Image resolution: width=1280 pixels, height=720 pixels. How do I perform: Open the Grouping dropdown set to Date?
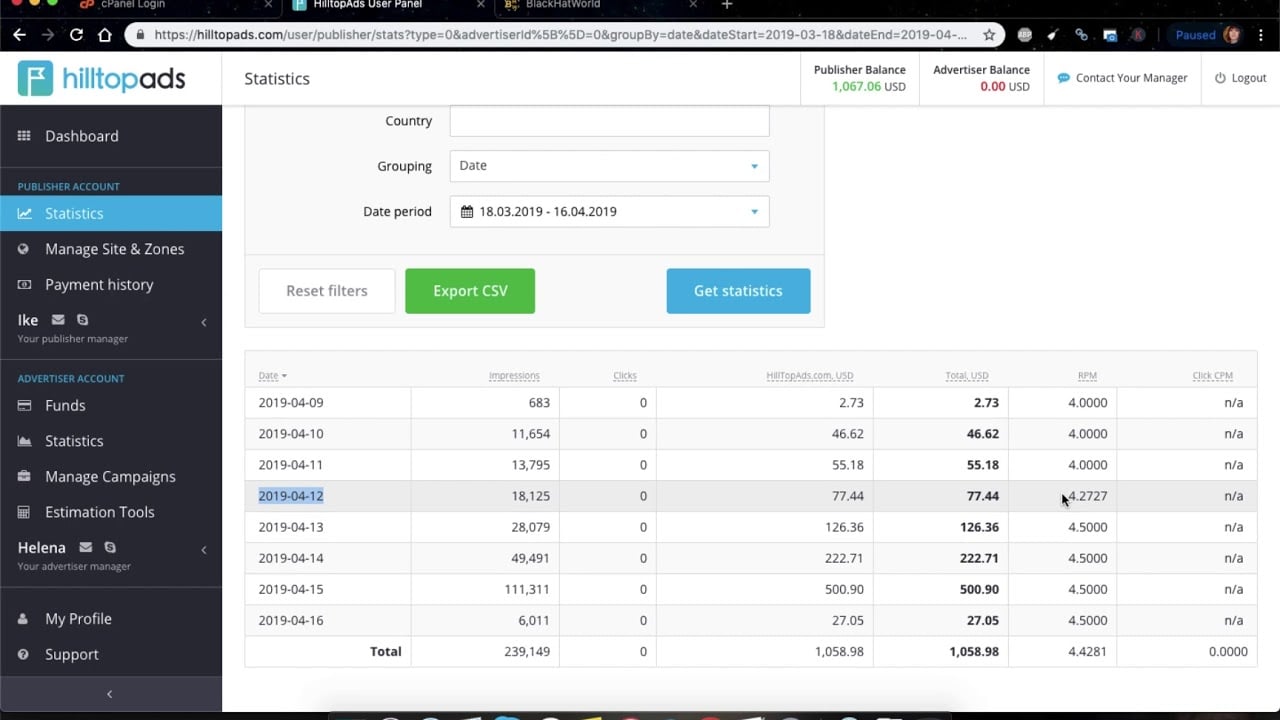[x=609, y=166]
